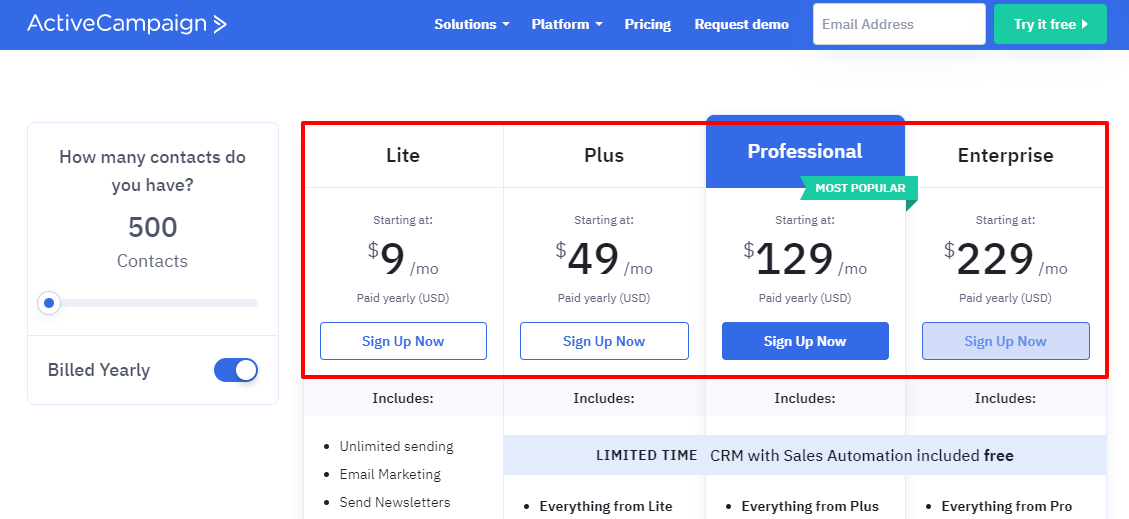Sign up for the Plus plan
1129x519 pixels.
click(x=604, y=341)
